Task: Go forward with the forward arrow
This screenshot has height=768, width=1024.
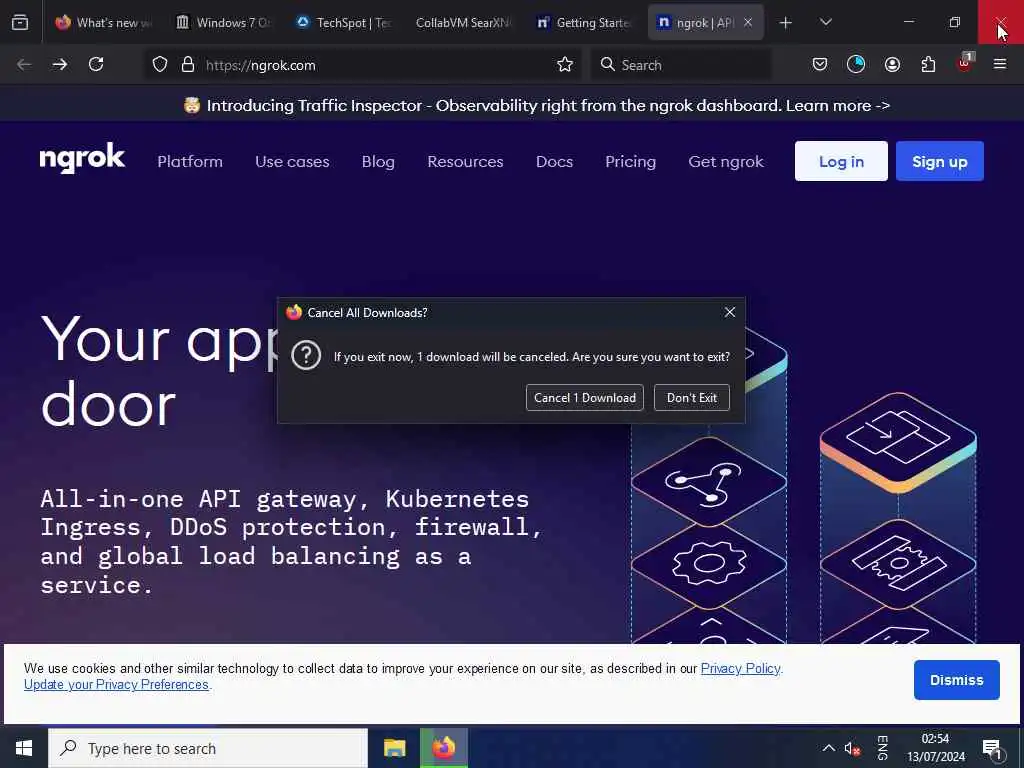Action: (59, 64)
